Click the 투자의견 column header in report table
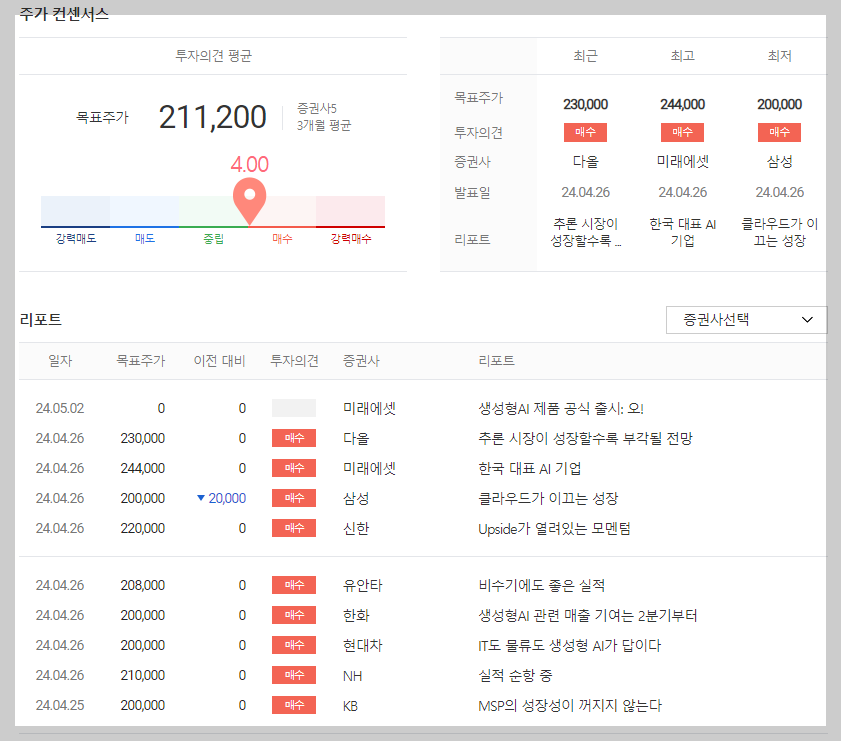This screenshot has width=841, height=741. (x=294, y=361)
